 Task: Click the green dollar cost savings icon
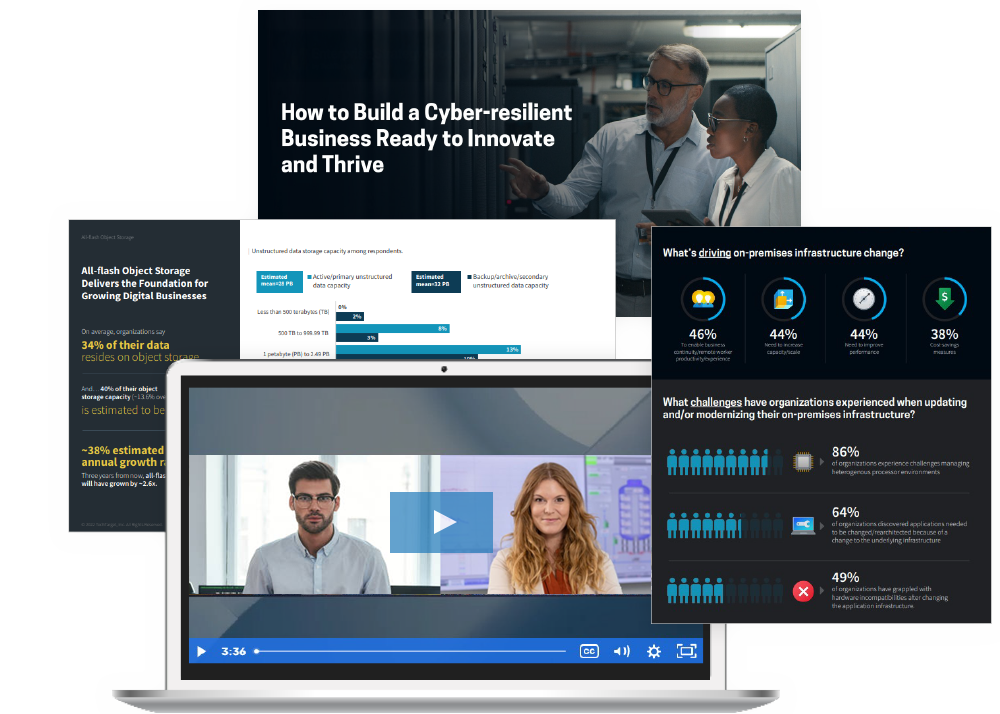(x=944, y=298)
